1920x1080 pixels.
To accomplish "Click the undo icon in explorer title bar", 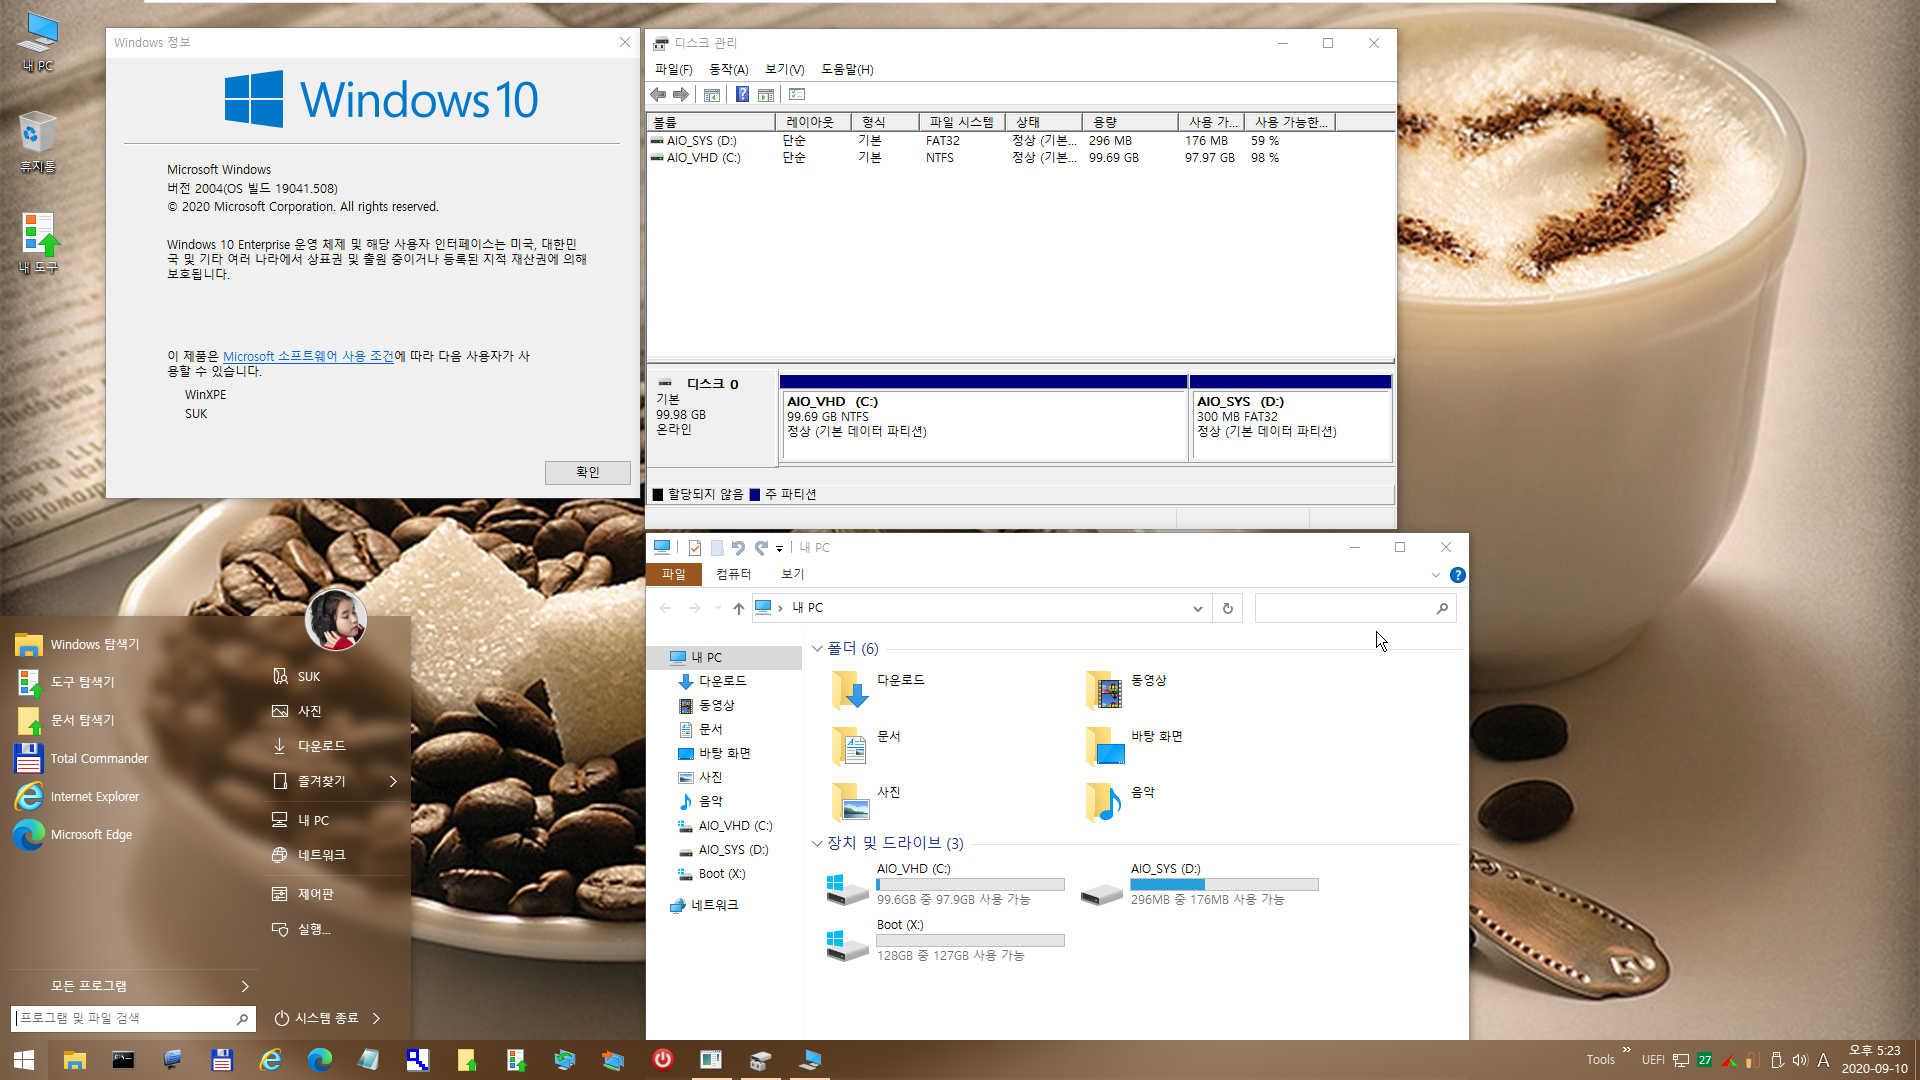I will pyautogui.click(x=738, y=548).
